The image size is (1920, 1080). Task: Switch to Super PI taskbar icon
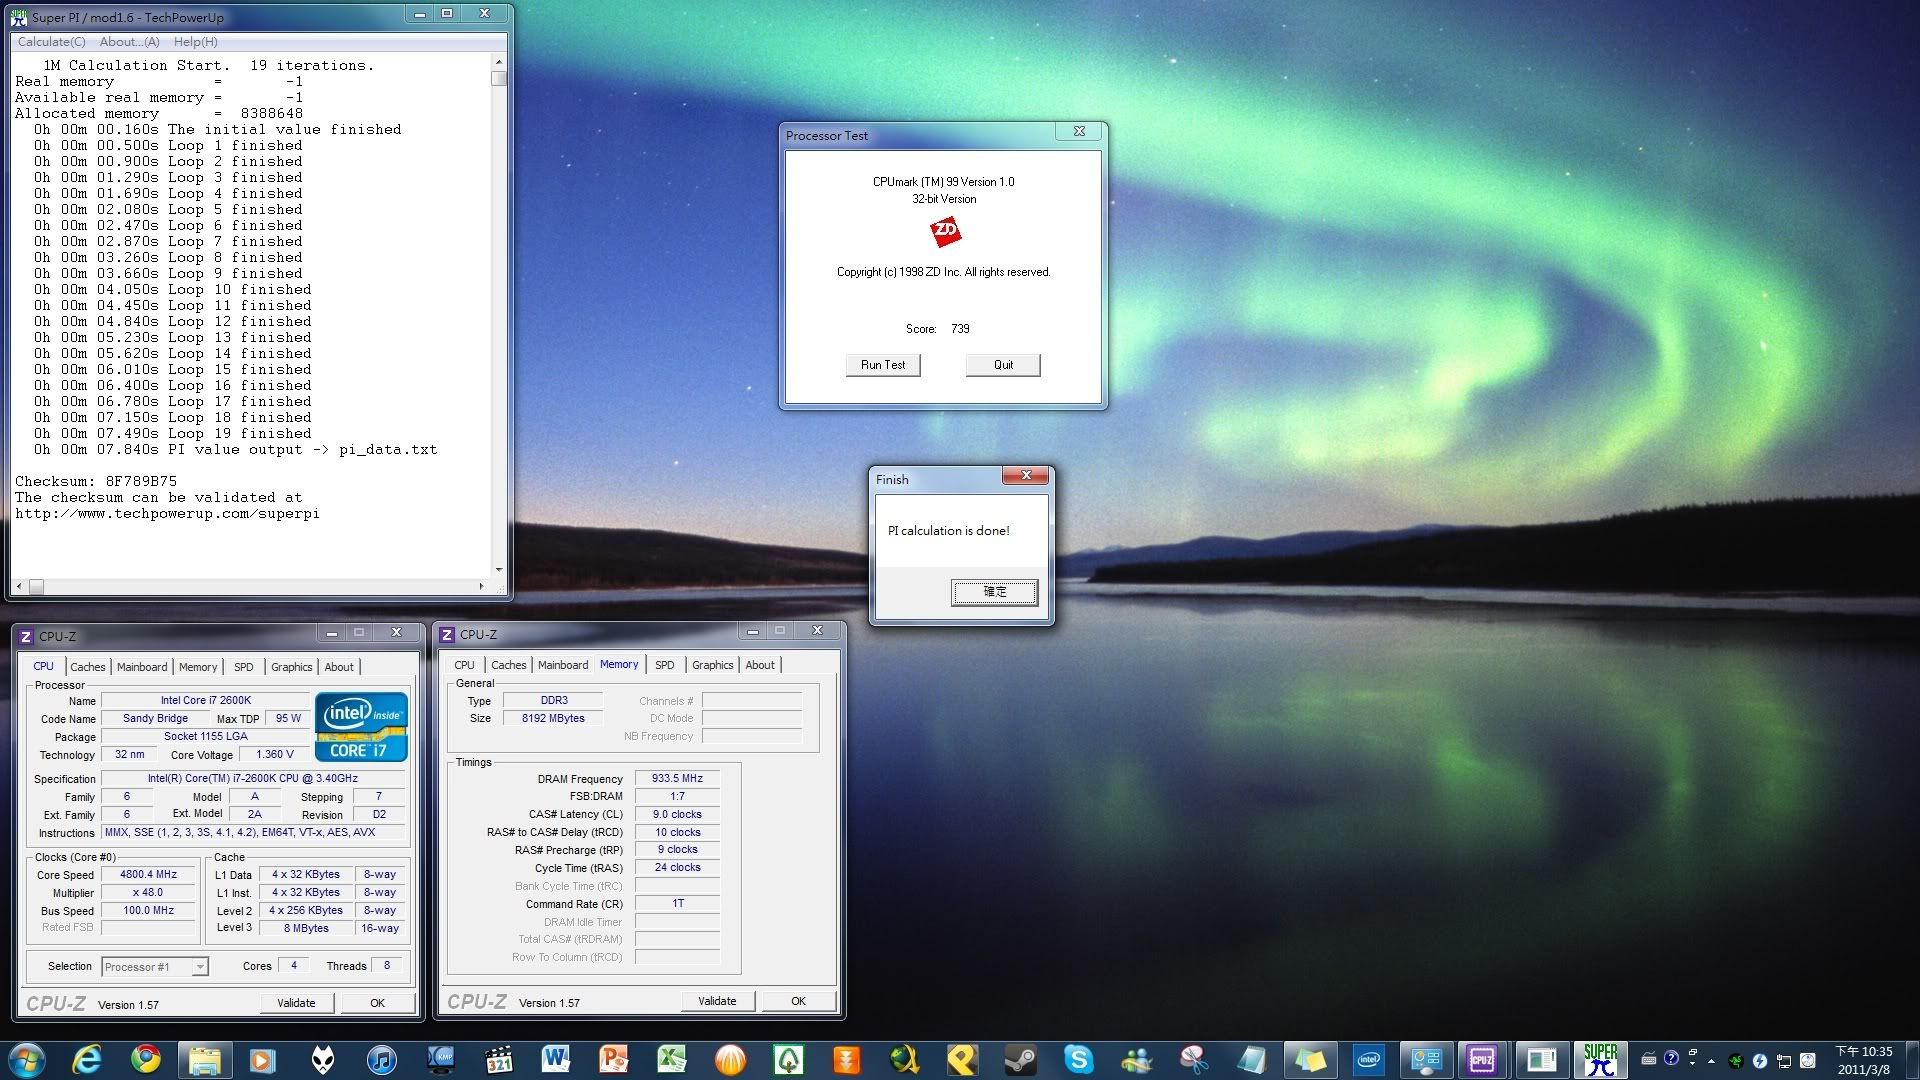pos(1600,1059)
